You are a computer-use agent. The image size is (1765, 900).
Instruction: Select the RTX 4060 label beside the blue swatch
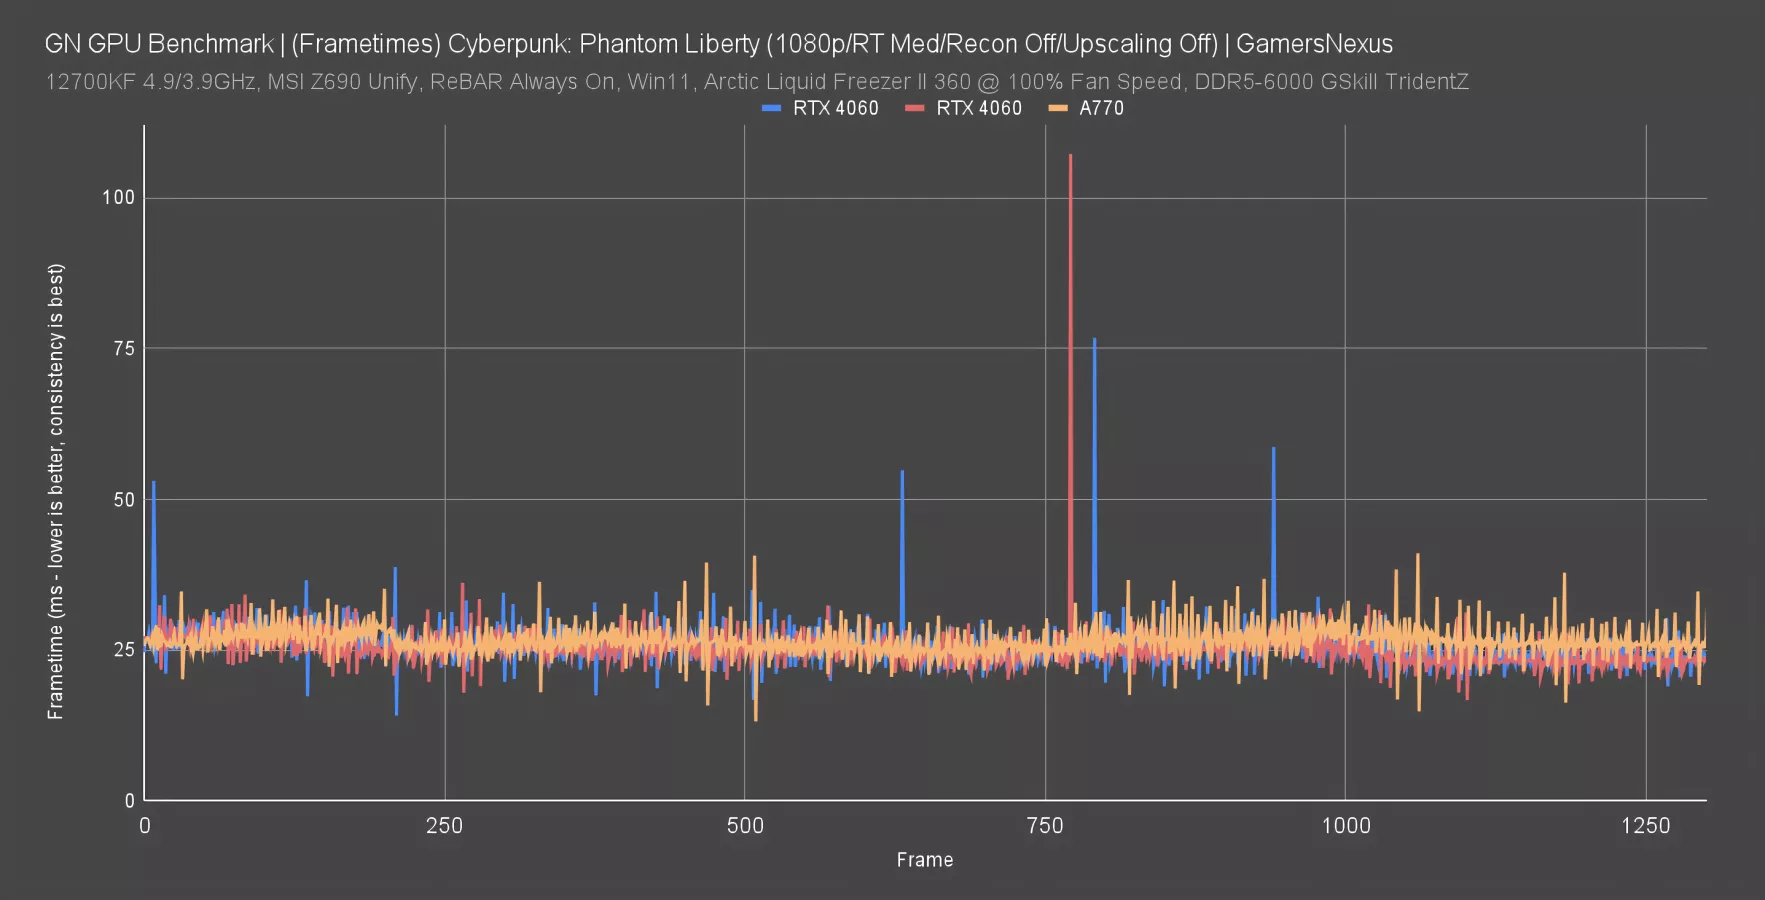tap(835, 108)
